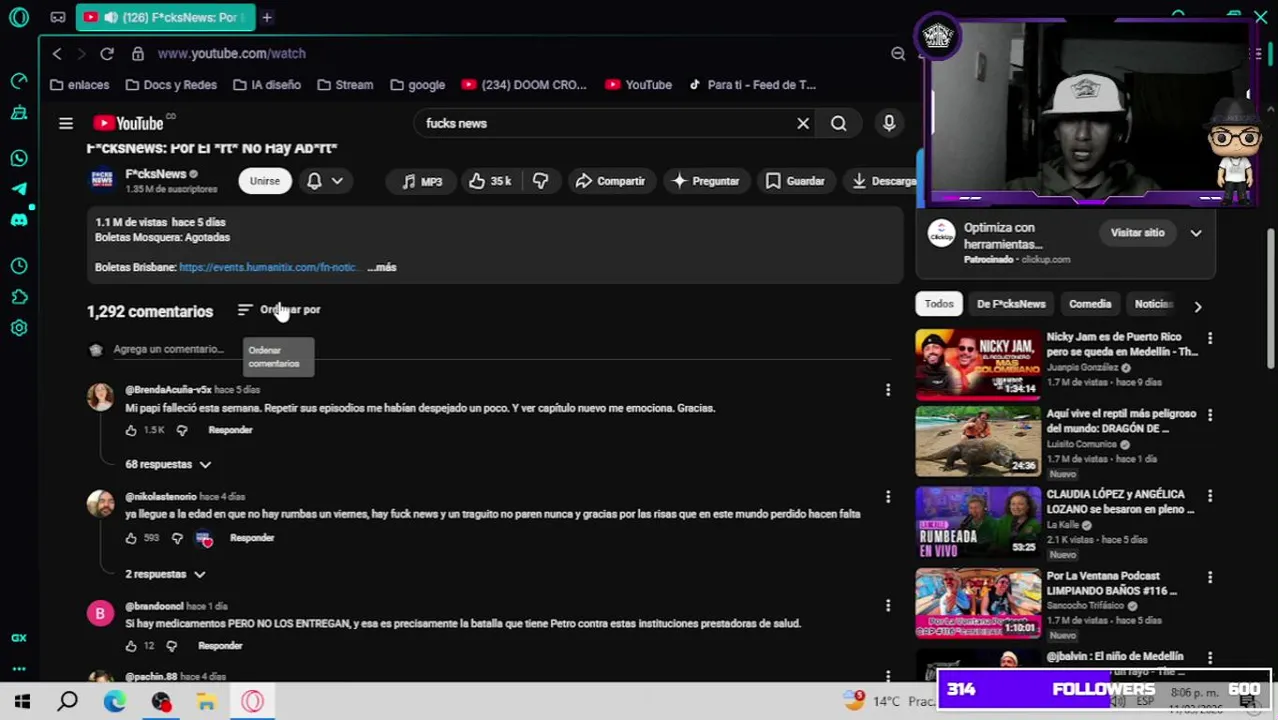Open YouTube hamburger guide menu
This screenshot has height=720, width=1278.
click(x=66, y=123)
